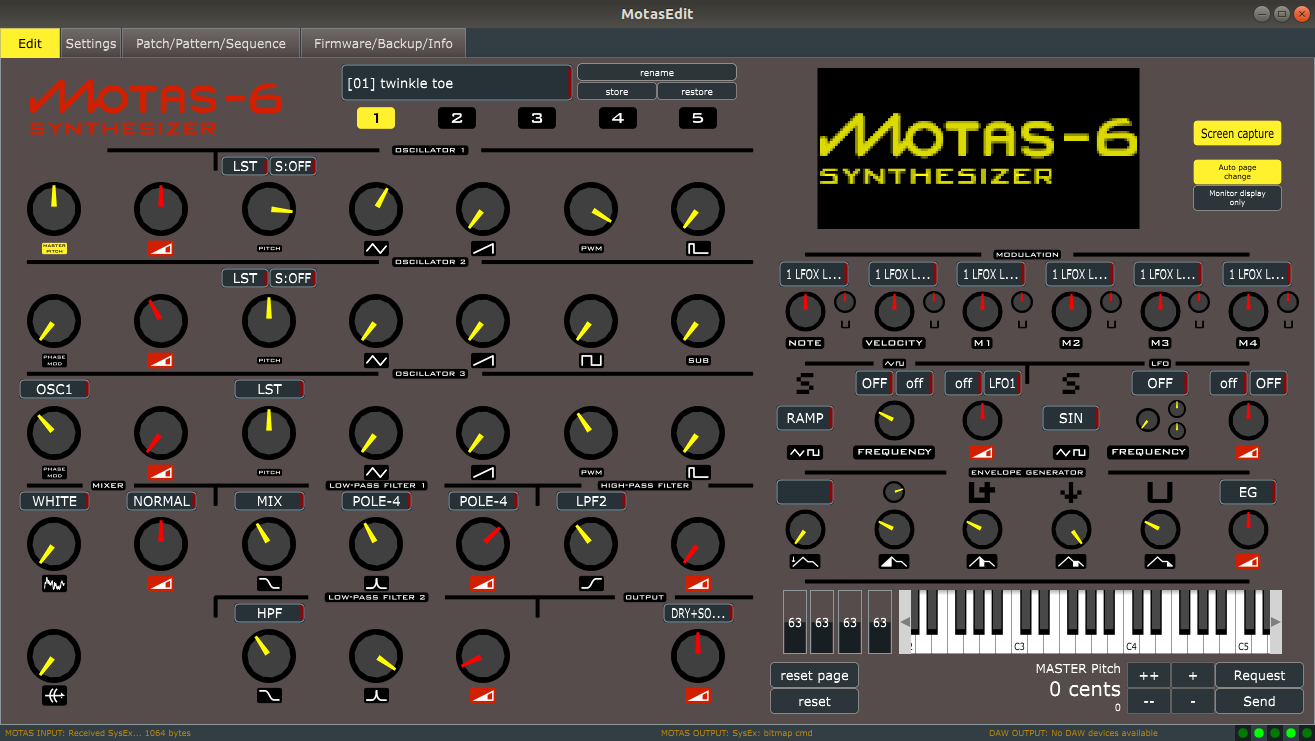Toggle S:OFF sync in Oscillator 1
This screenshot has height=741, width=1315.
293,166
